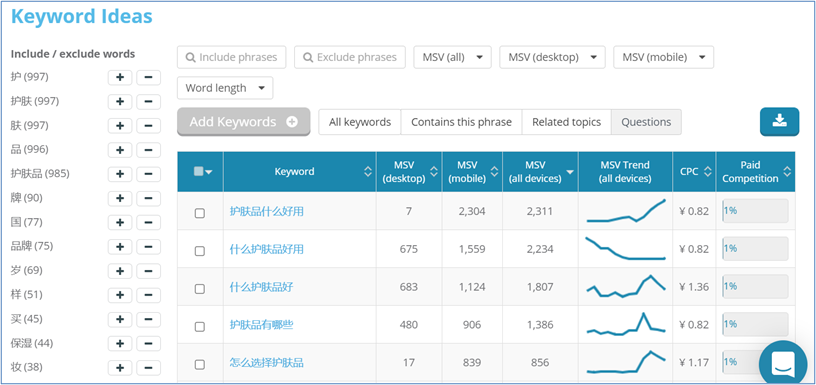The height and width of the screenshot is (385, 816).
Task: Exclude 岁 (69) minus button
Action: [148, 271]
